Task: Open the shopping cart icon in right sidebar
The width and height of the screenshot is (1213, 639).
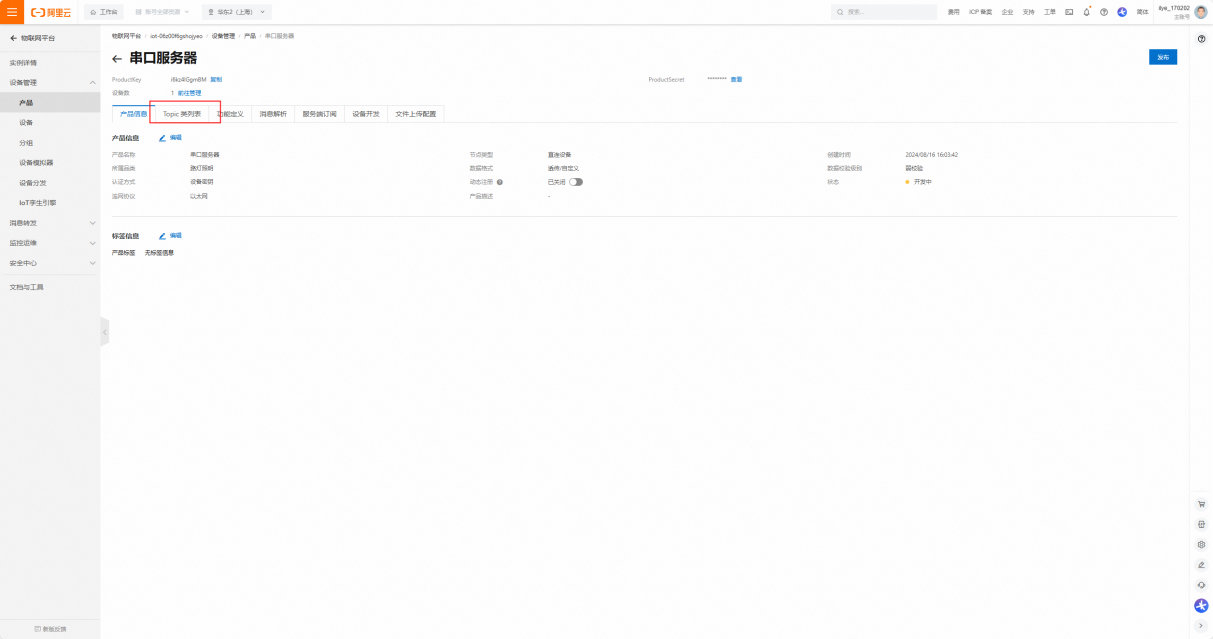Action: coord(1201,504)
